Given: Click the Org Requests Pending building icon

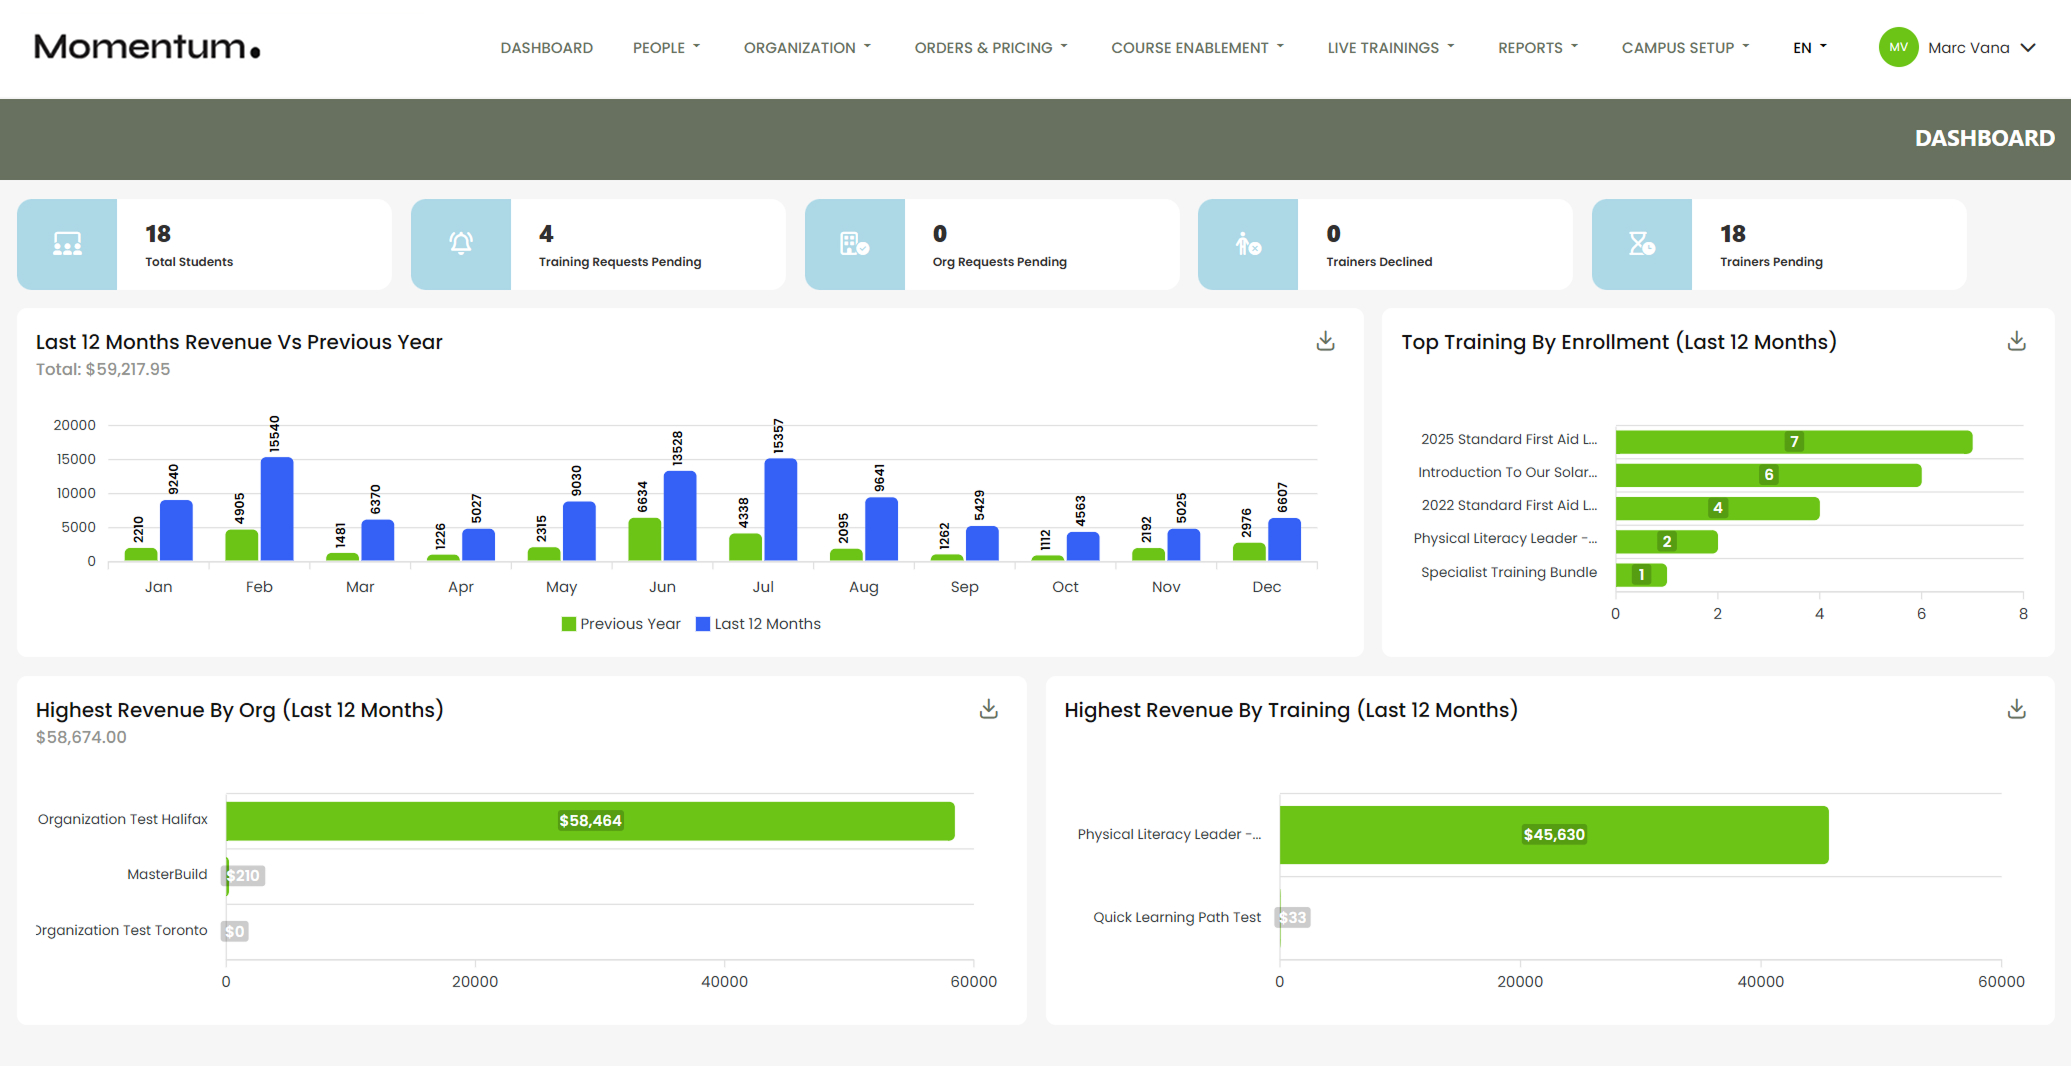Looking at the screenshot, I should 855,244.
